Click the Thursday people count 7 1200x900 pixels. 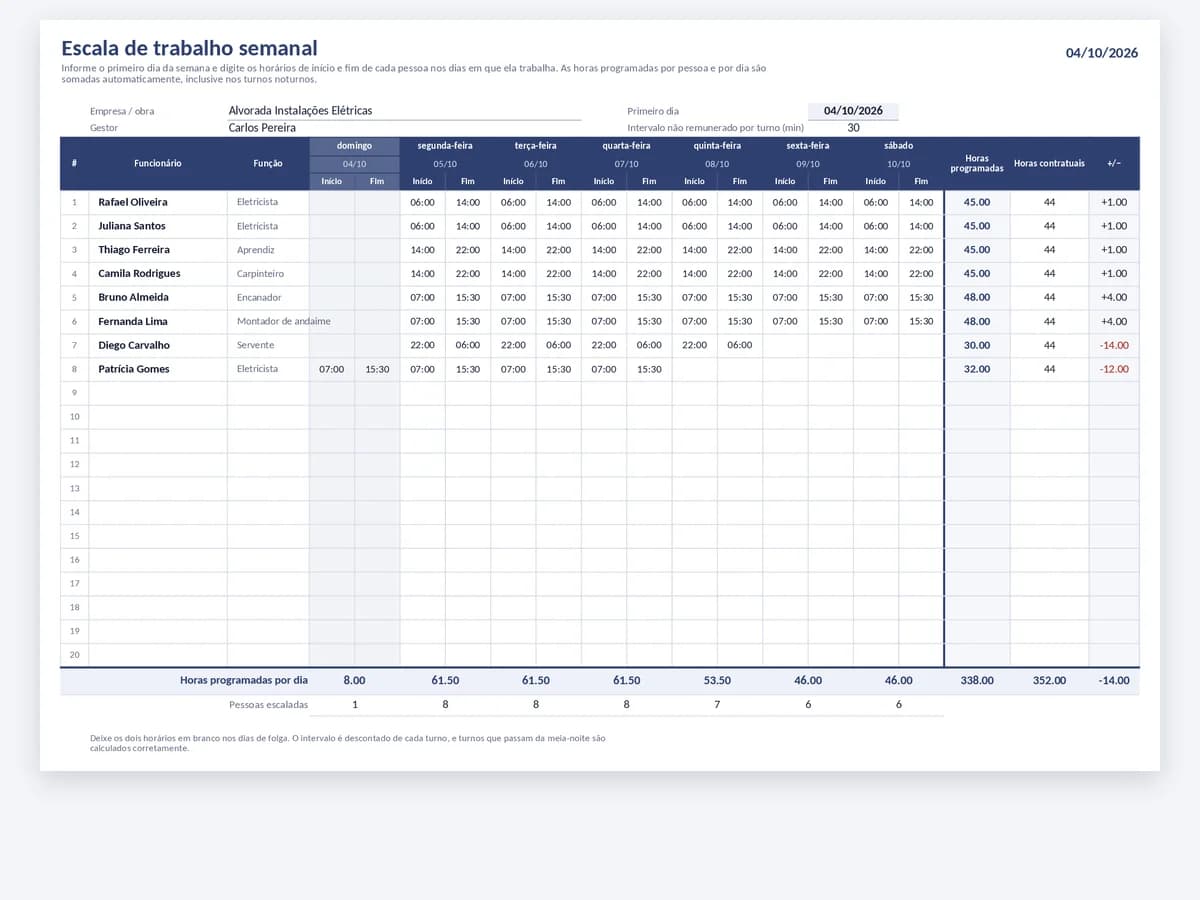pos(717,704)
